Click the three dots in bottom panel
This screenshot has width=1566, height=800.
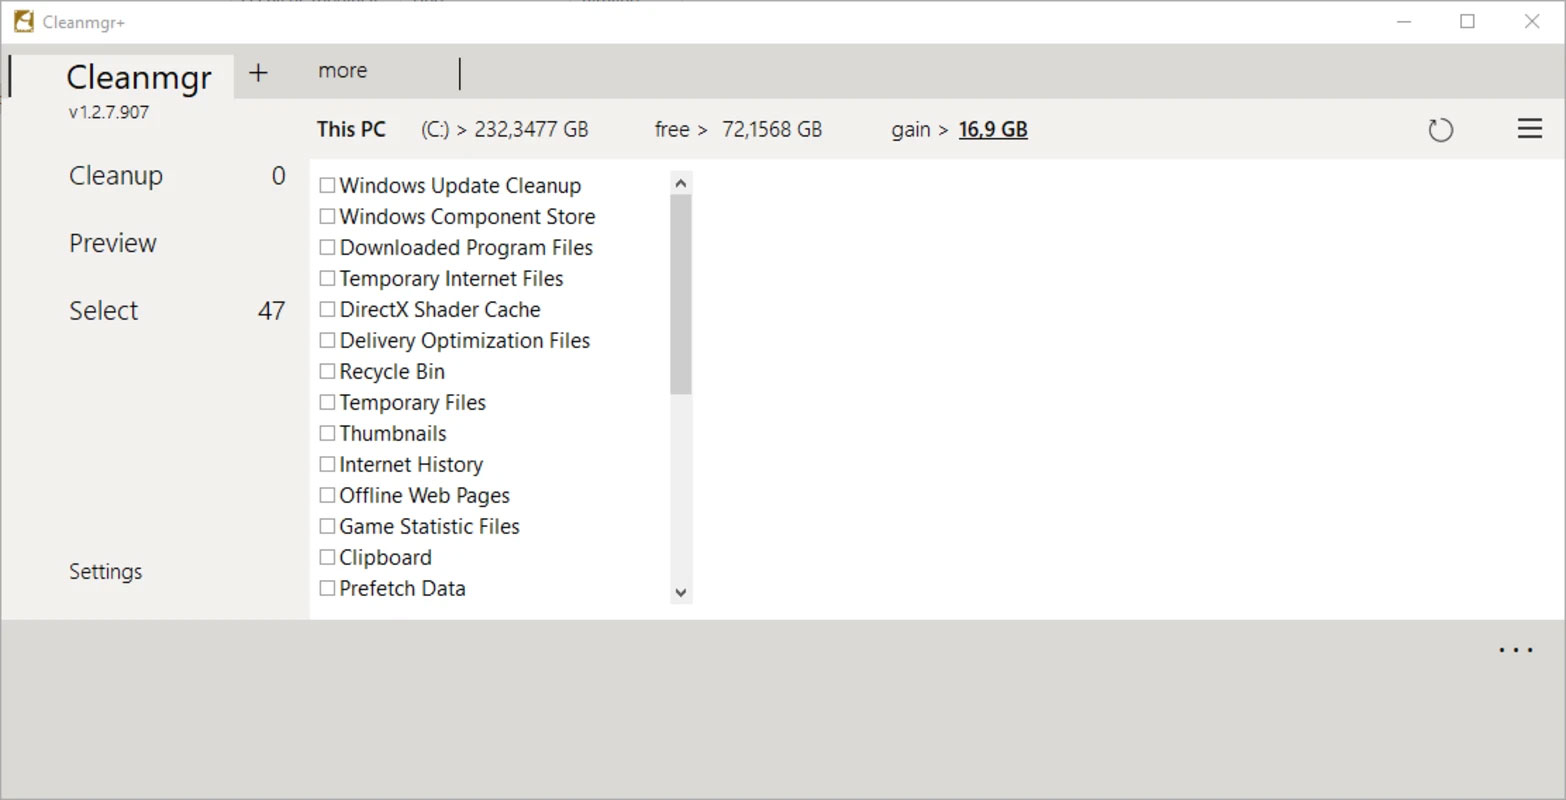[1515, 651]
